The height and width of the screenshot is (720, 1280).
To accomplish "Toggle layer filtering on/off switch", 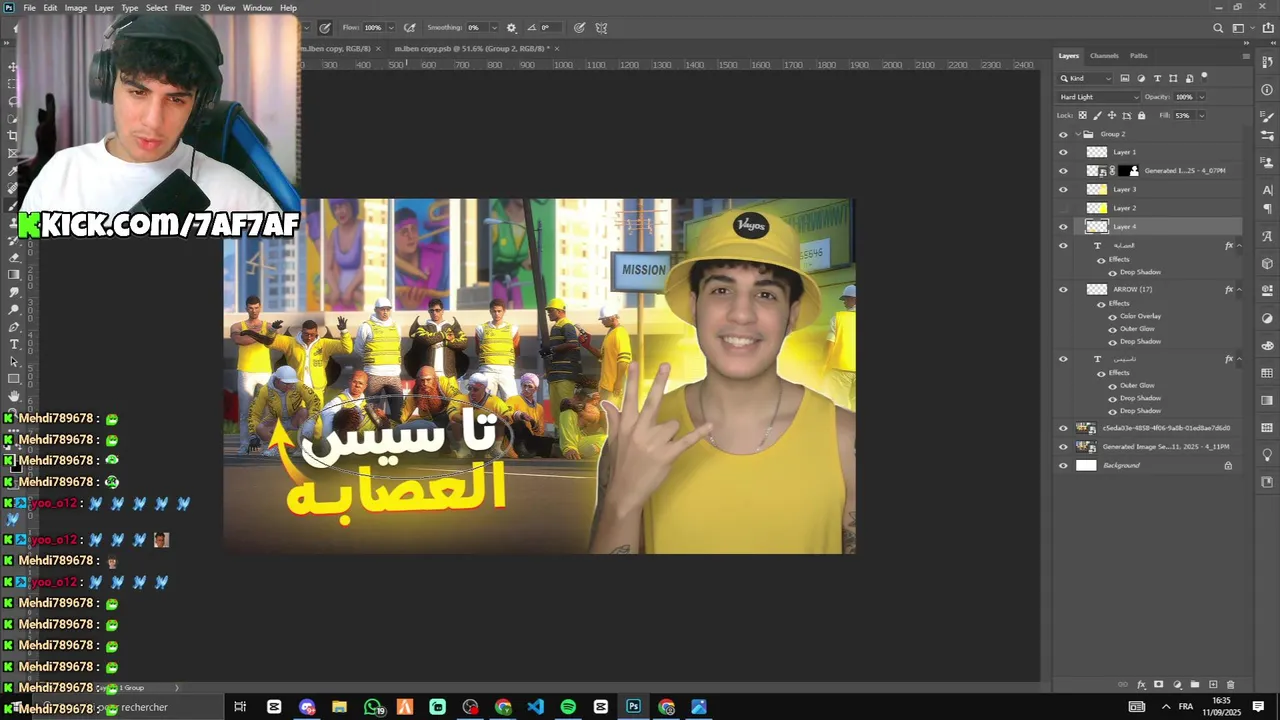I will click(1205, 76).
